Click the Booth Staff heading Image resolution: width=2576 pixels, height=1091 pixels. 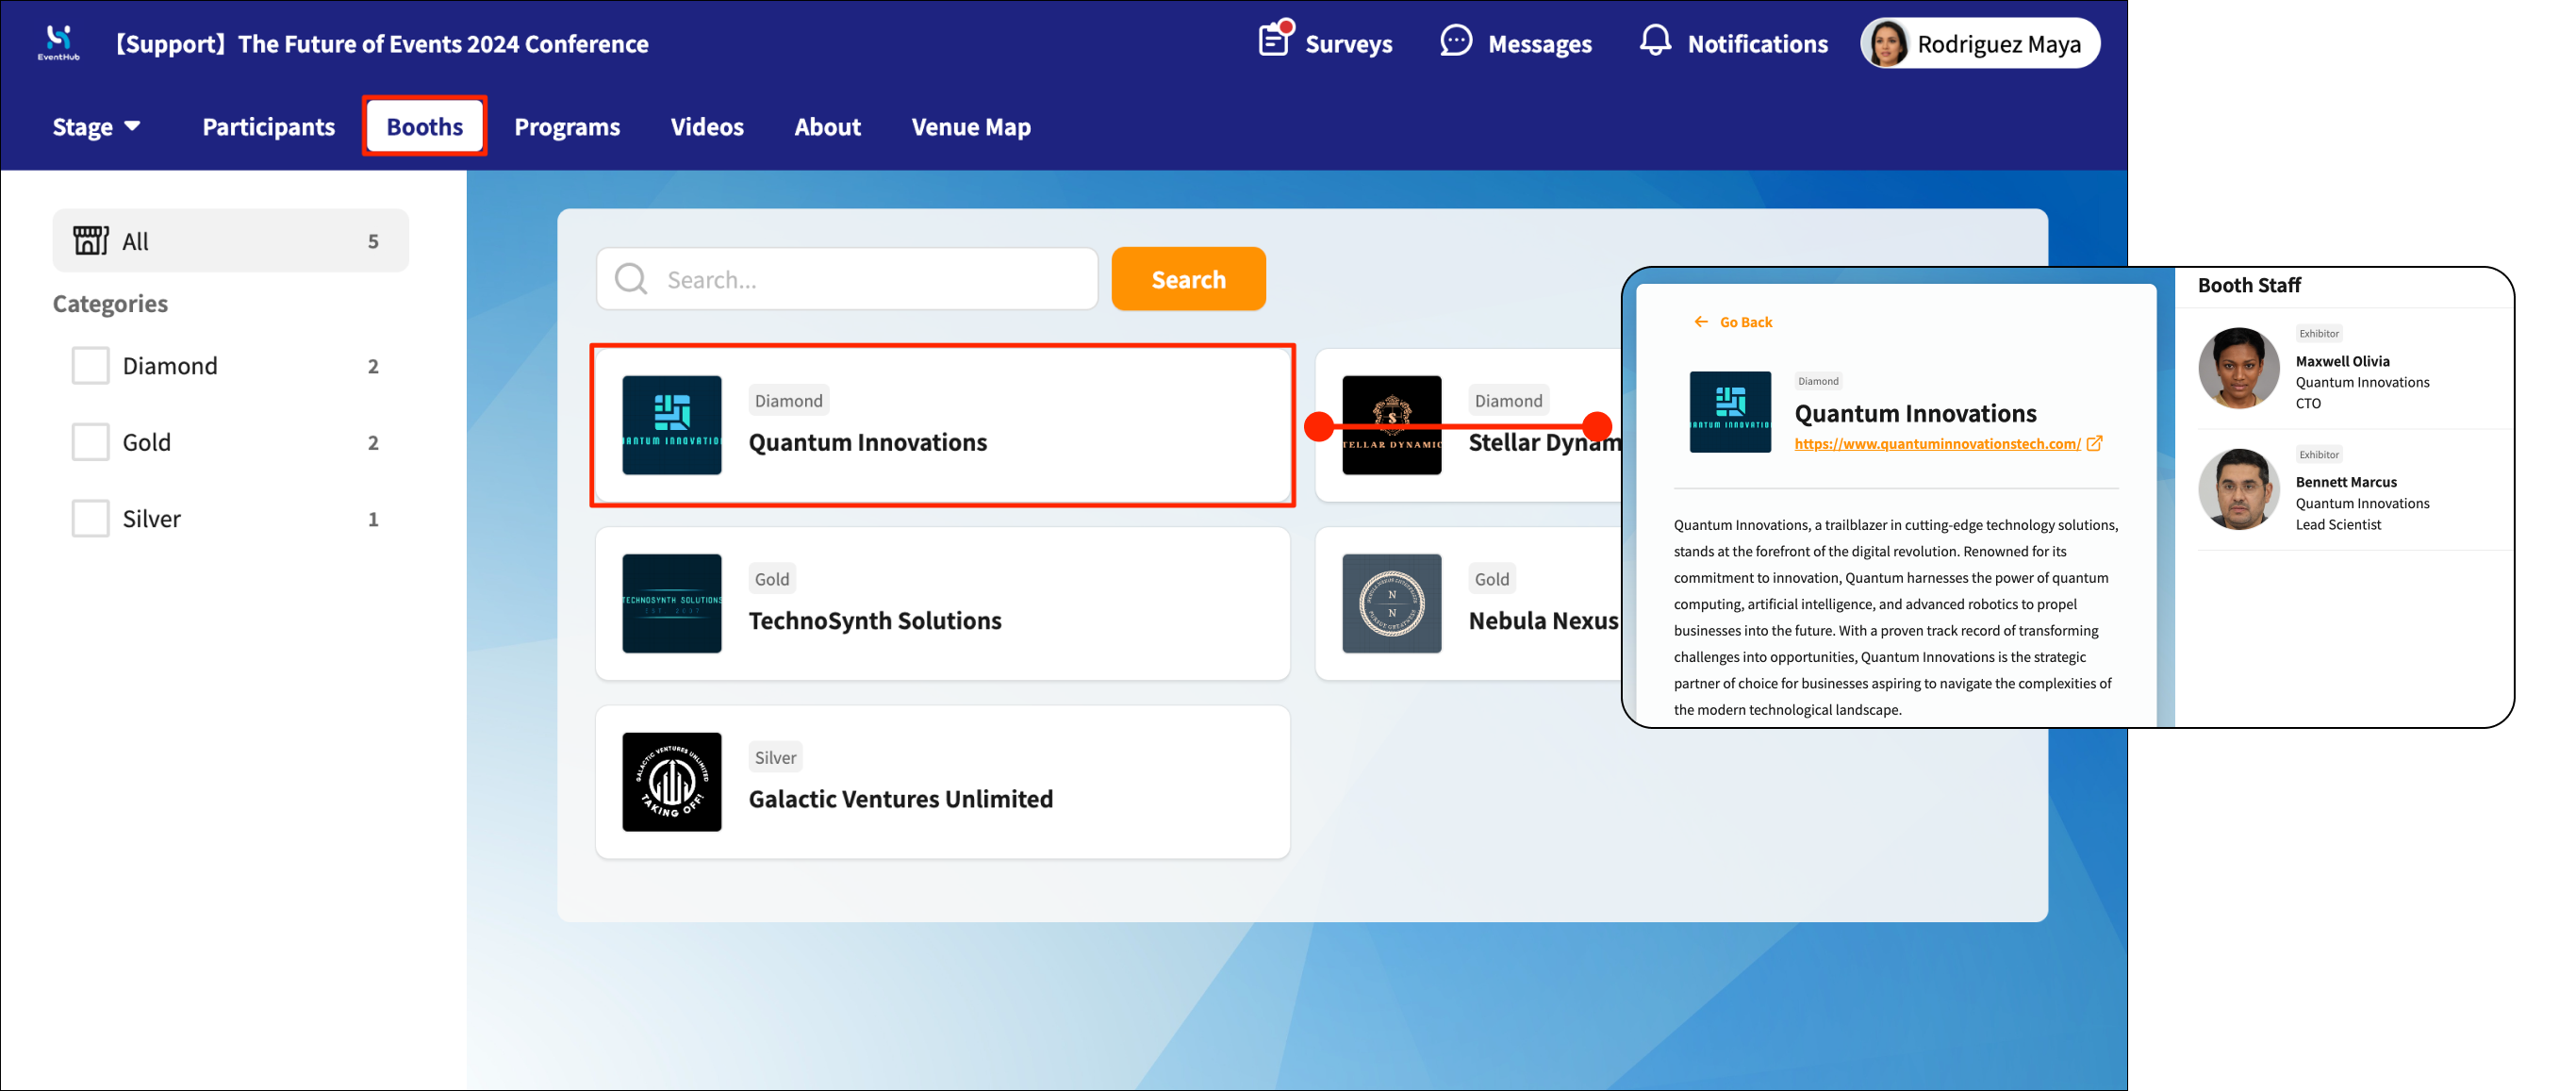click(x=2249, y=285)
